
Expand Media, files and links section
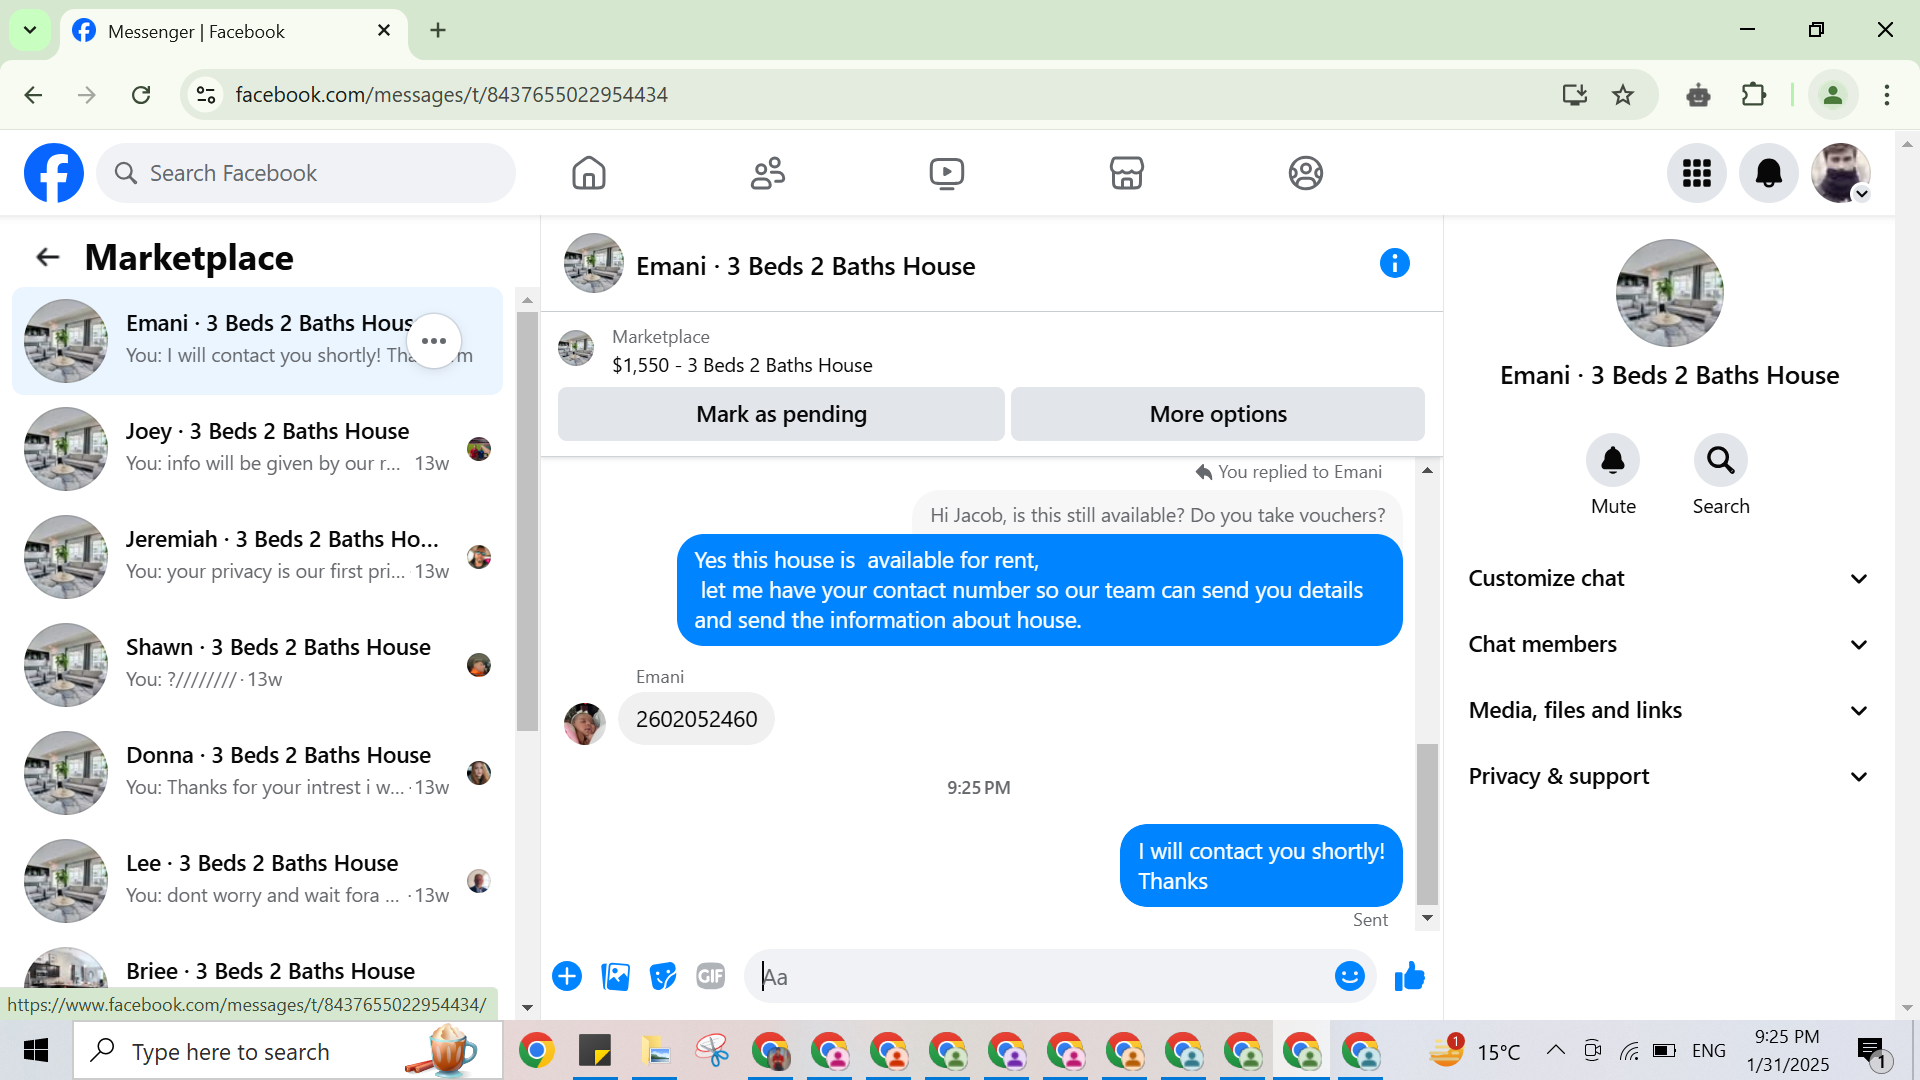[x=1669, y=710]
